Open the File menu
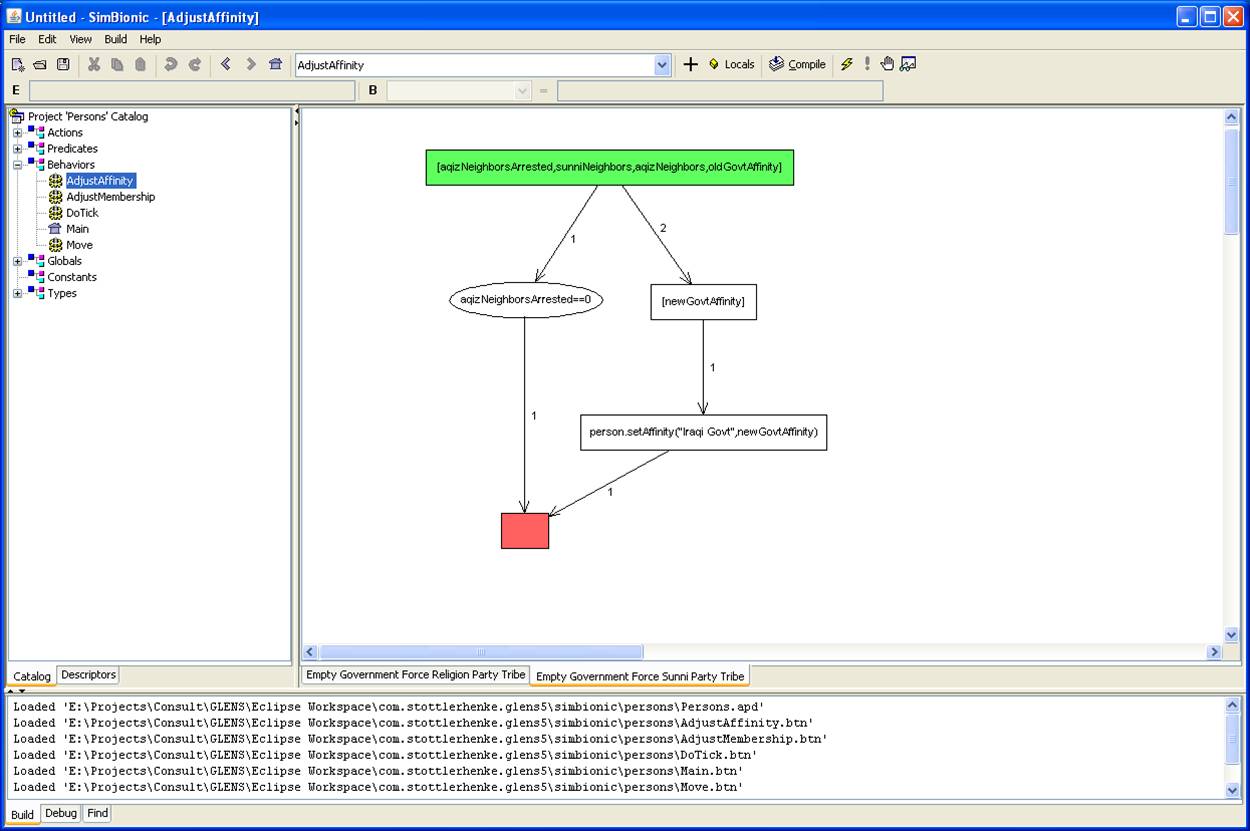1250x831 pixels. tap(17, 39)
